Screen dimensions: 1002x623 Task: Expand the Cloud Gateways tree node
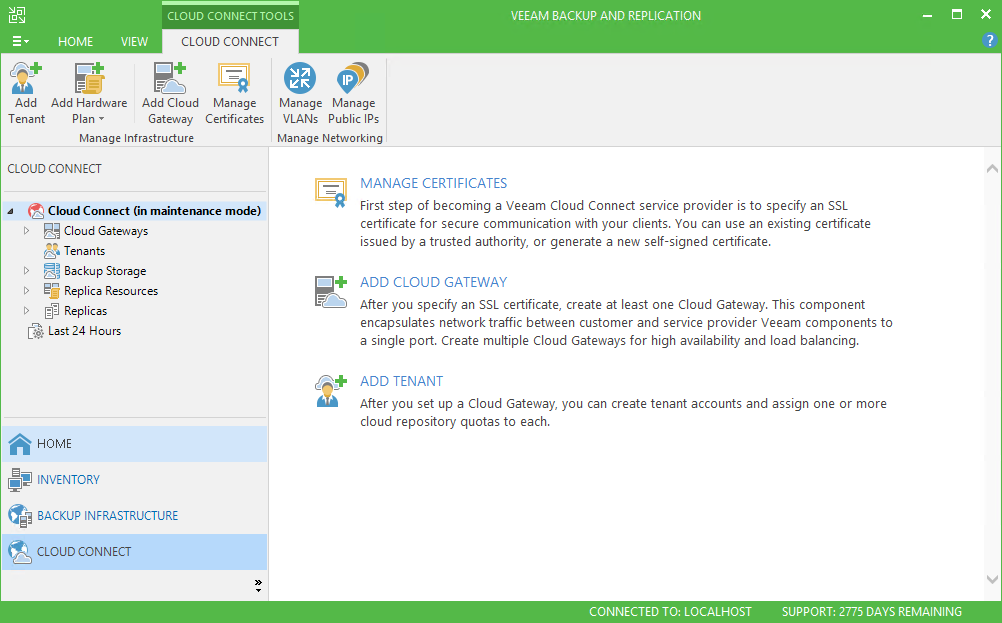click(26, 231)
